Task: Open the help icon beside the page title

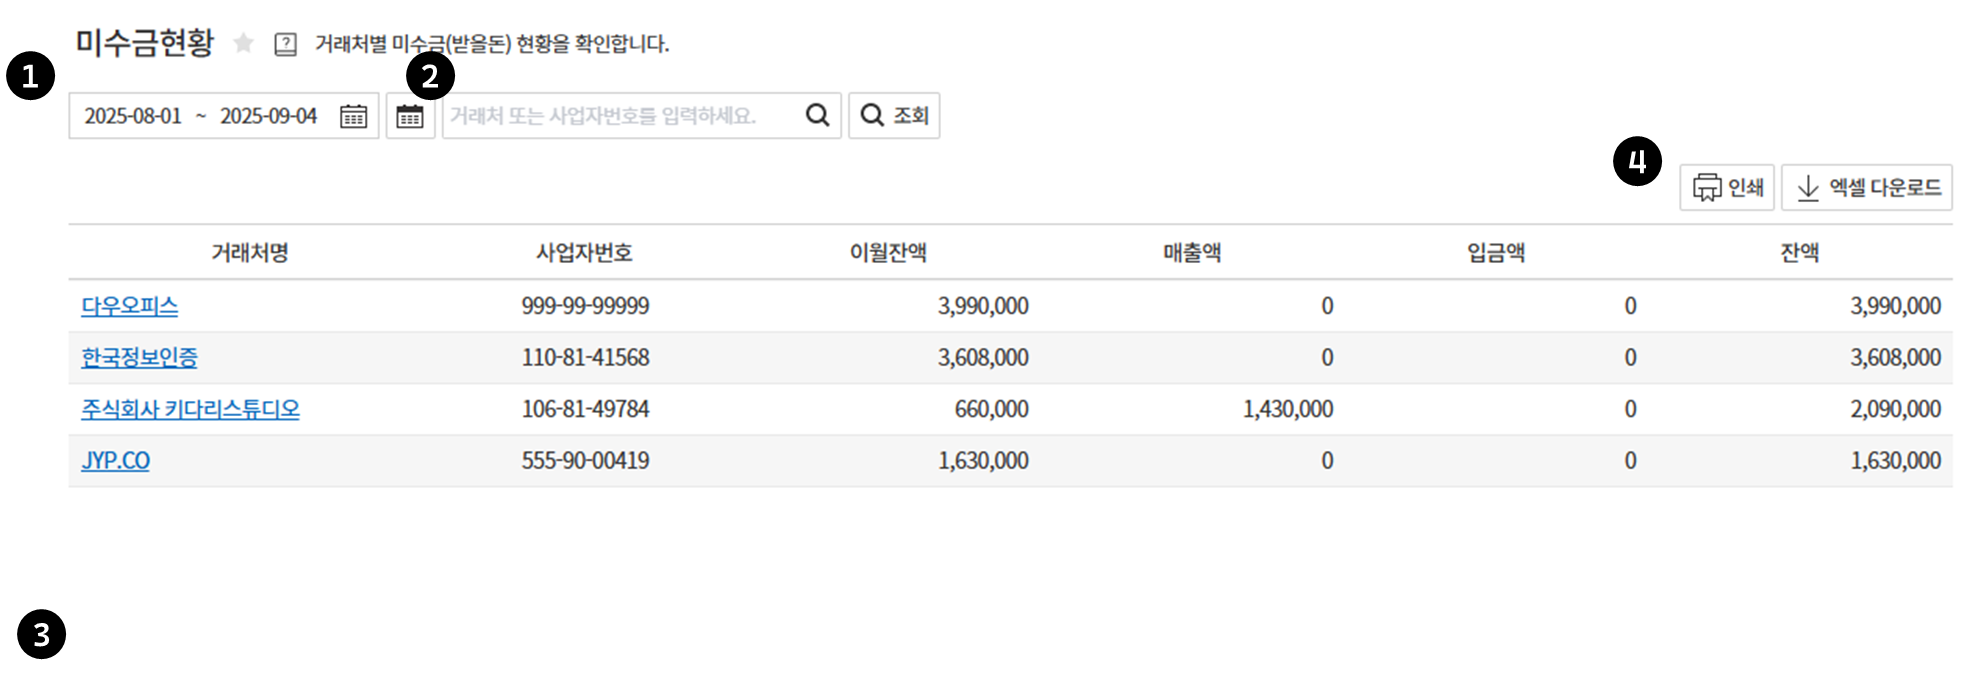Action: click(285, 44)
